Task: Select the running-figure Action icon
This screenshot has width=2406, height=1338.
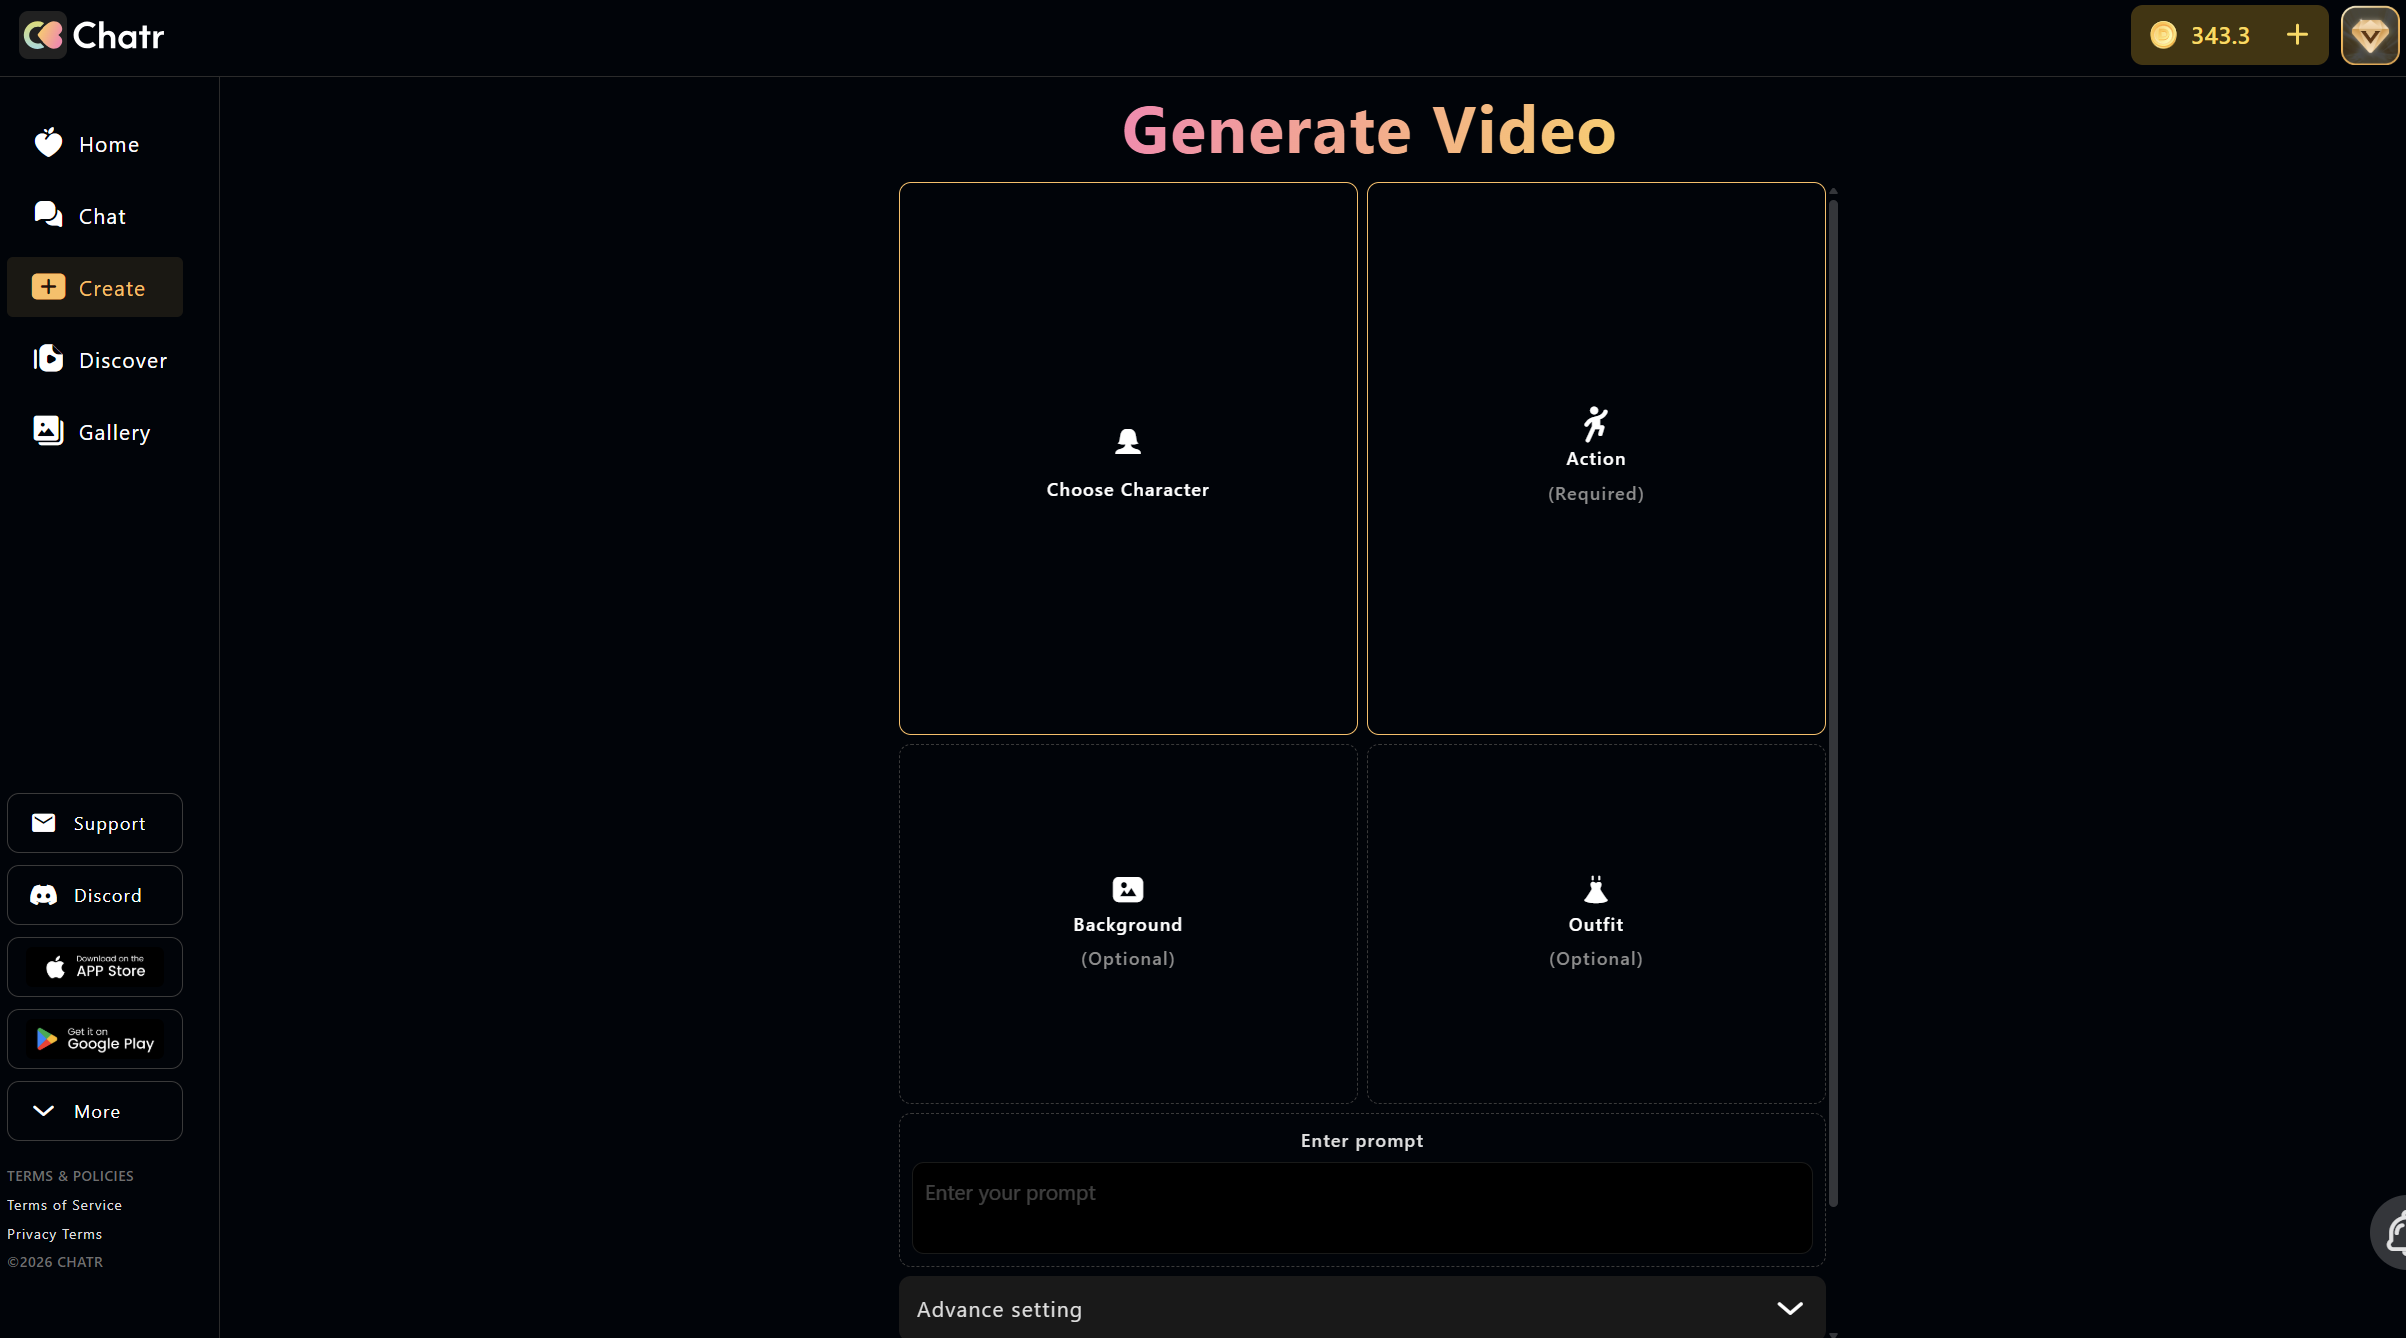Action: (1594, 421)
